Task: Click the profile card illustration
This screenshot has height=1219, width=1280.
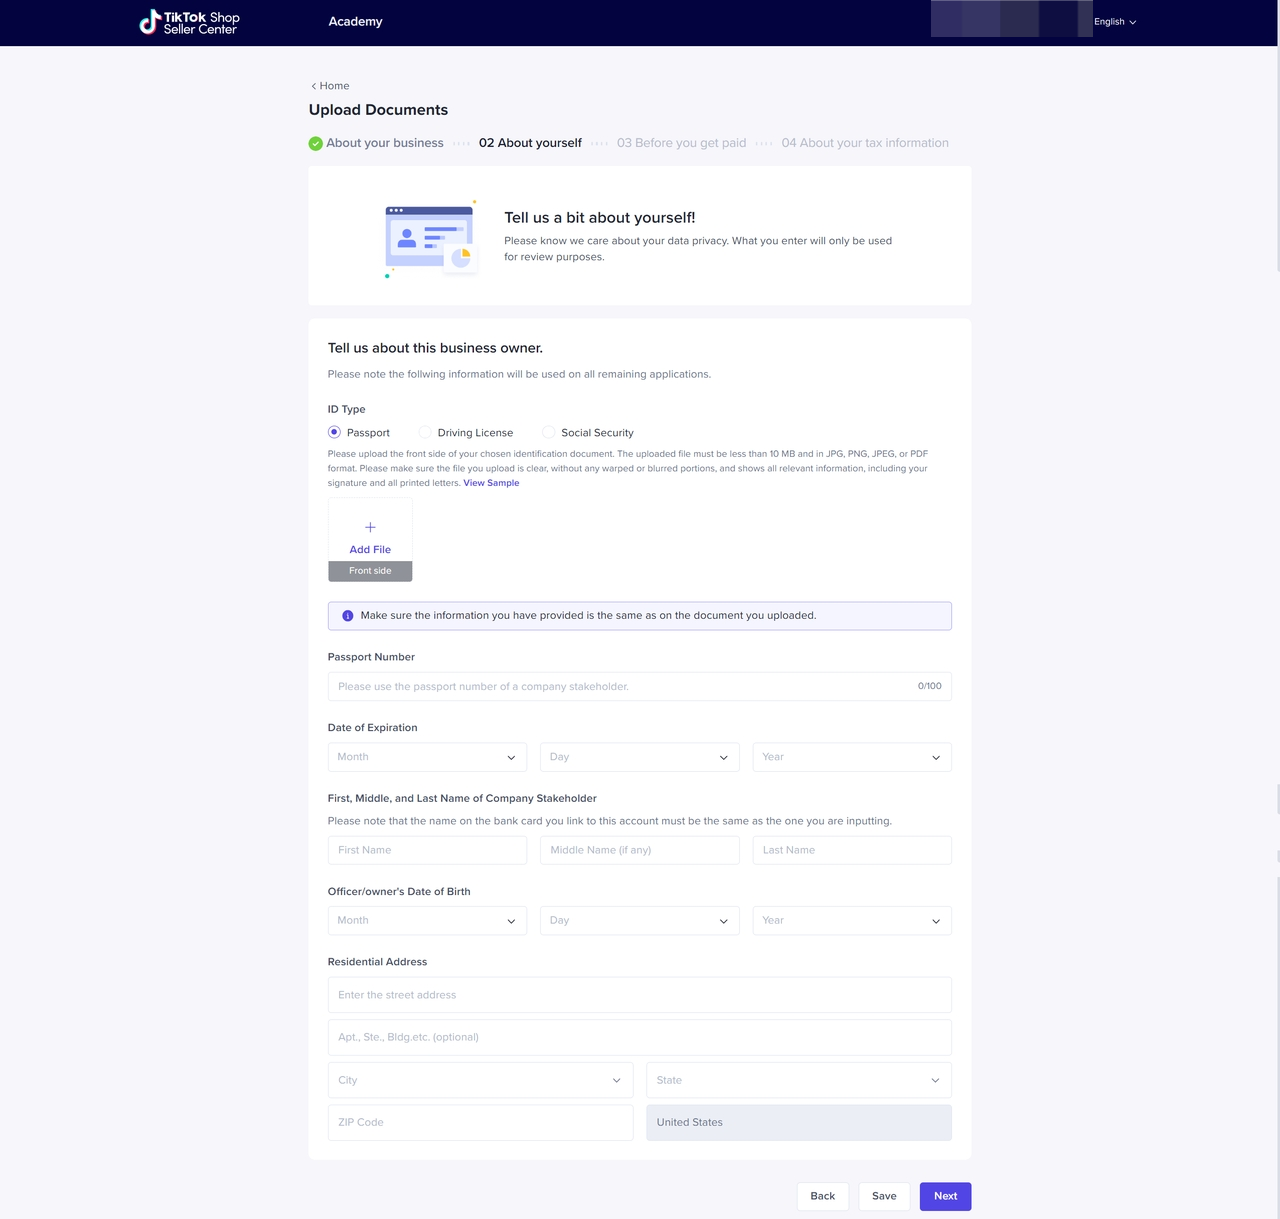Action: (431, 240)
